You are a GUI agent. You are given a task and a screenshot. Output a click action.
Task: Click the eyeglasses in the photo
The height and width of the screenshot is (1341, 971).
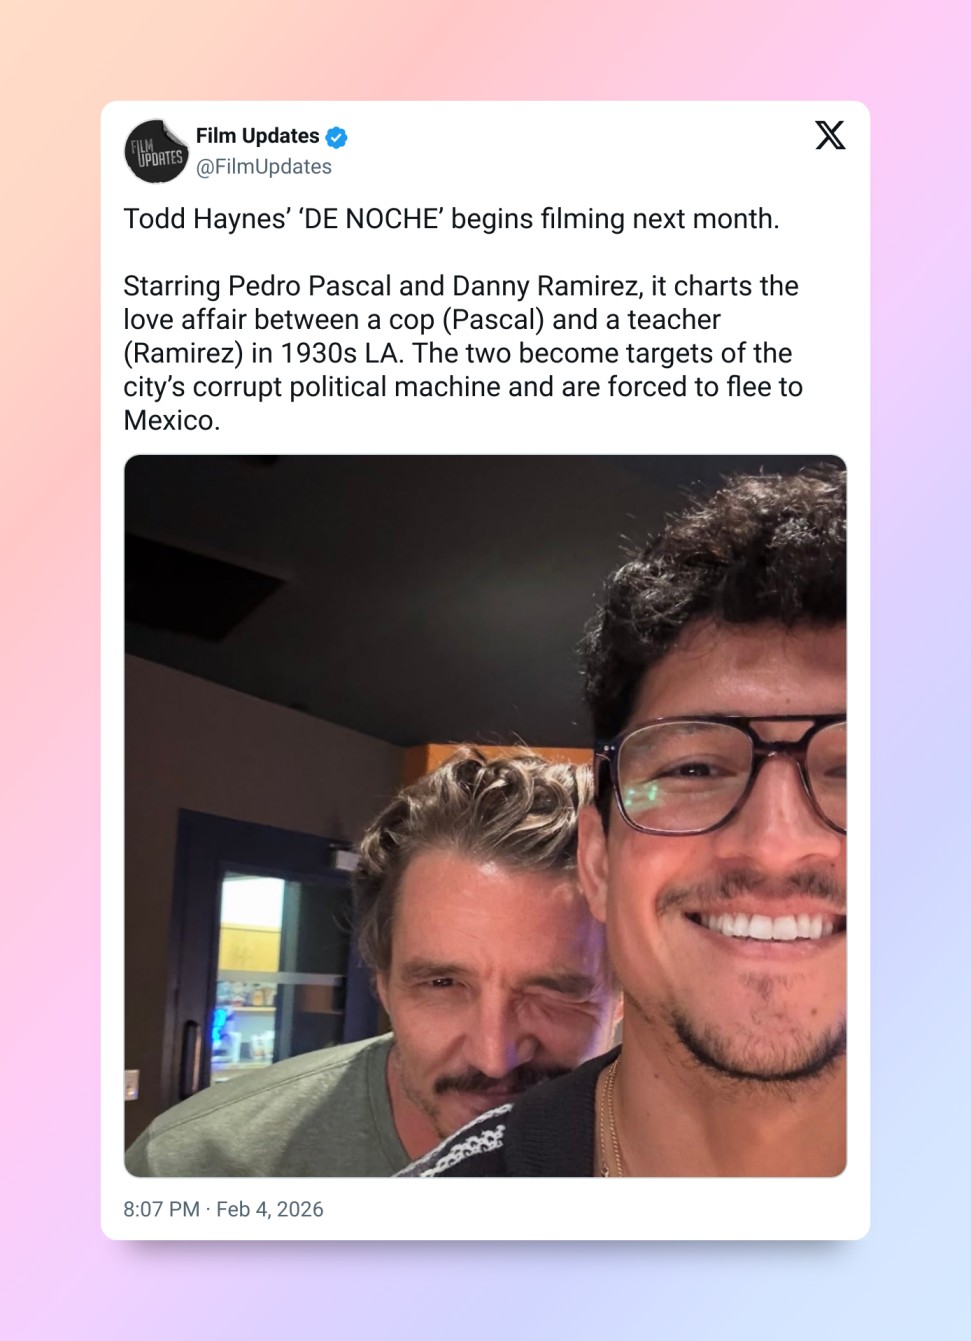click(721, 775)
